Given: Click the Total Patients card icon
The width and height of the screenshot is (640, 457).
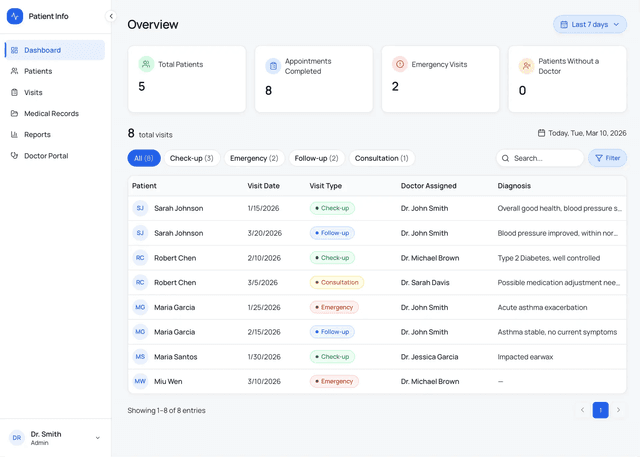Looking at the screenshot, I should (146, 64).
